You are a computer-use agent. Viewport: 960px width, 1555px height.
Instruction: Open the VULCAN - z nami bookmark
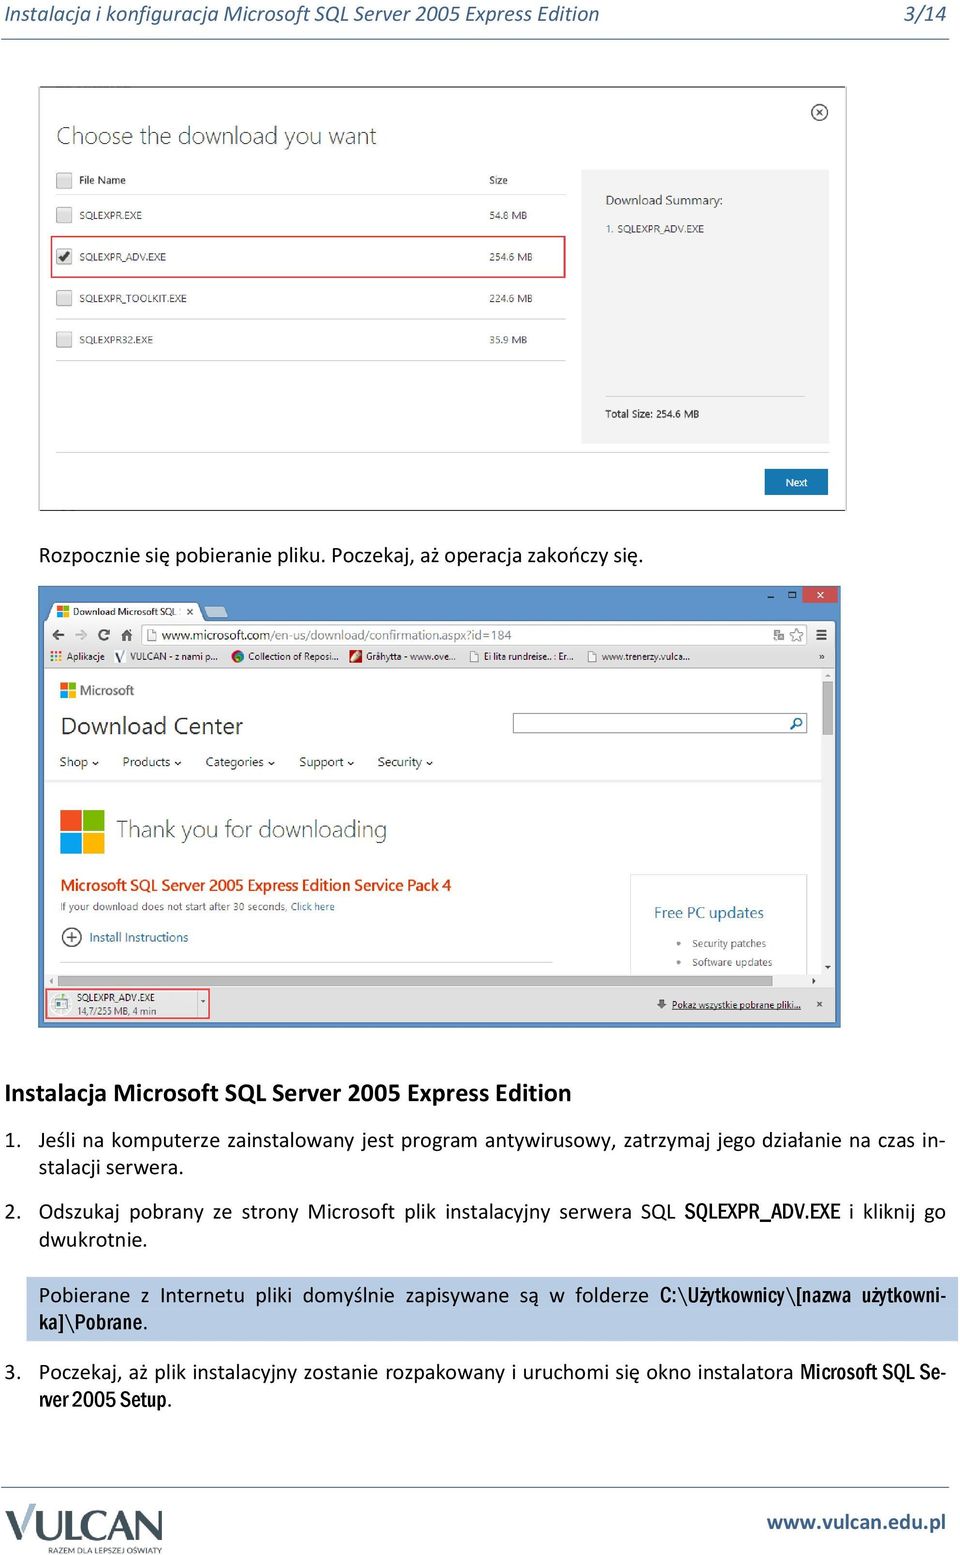tap(166, 657)
